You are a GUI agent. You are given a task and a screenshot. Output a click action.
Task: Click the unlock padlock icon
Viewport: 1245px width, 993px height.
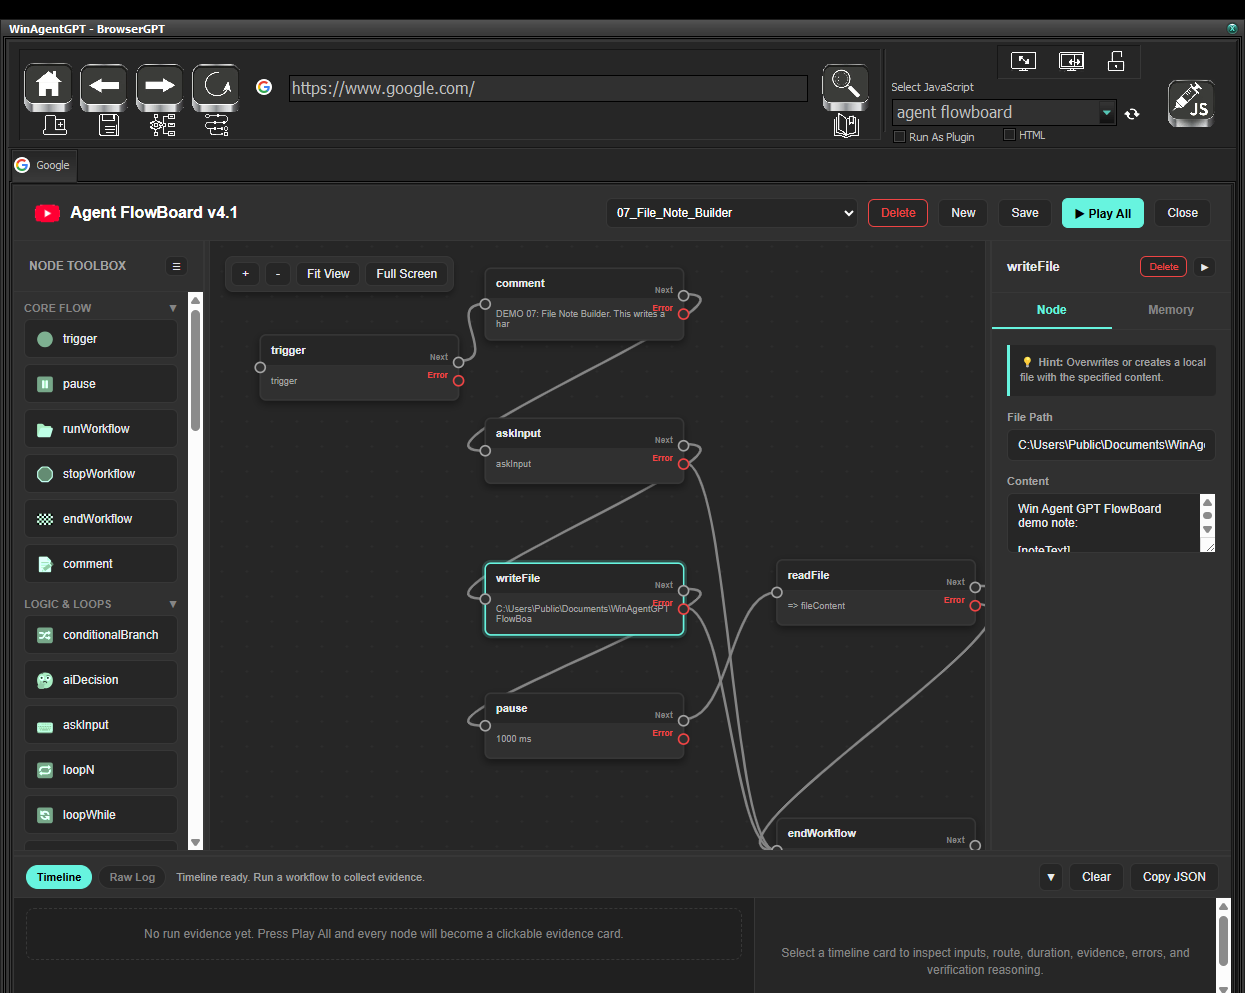[x=1116, y=62]
